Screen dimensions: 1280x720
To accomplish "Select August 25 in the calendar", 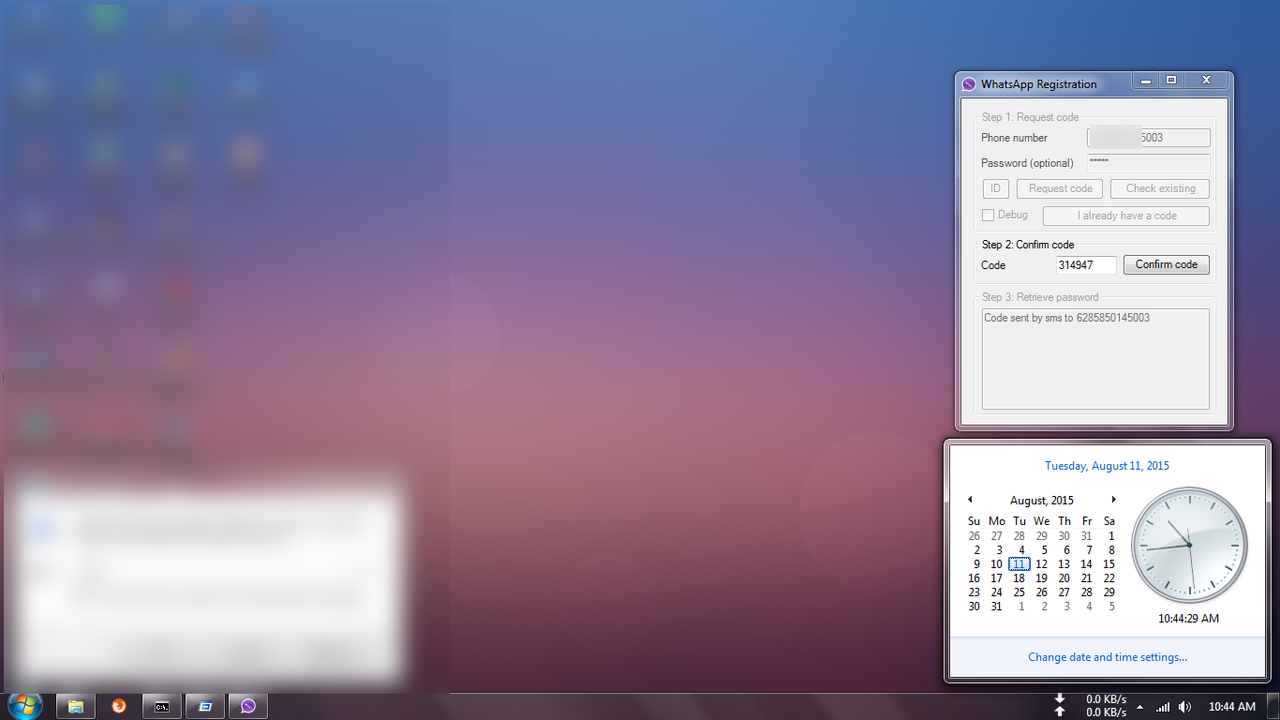I will [1019, 592].
